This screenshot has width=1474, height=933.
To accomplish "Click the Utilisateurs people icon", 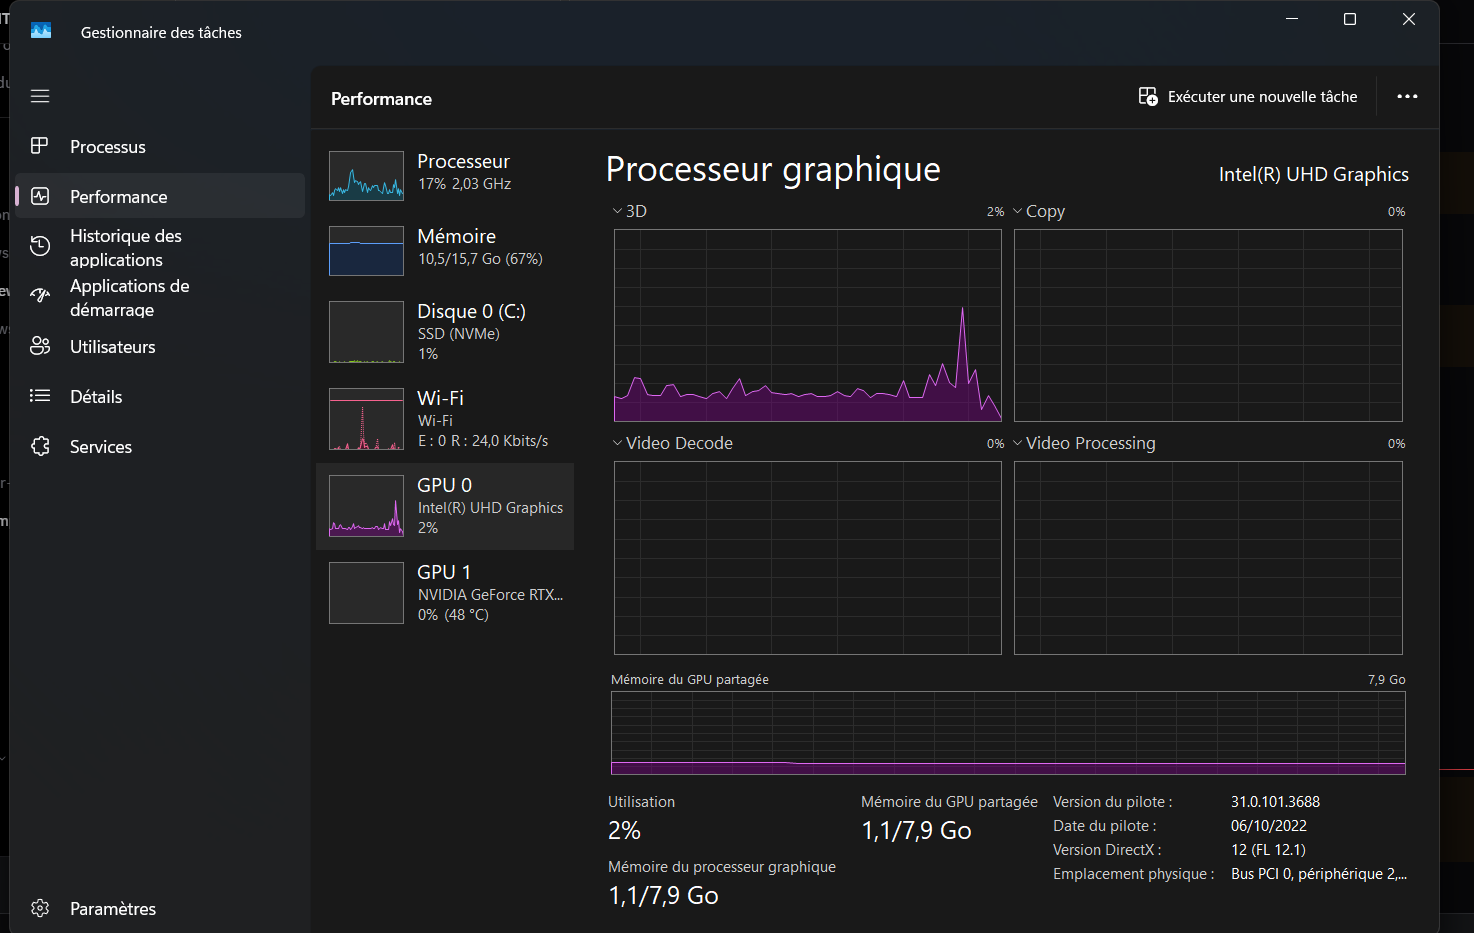I will [x=40, y=346].
